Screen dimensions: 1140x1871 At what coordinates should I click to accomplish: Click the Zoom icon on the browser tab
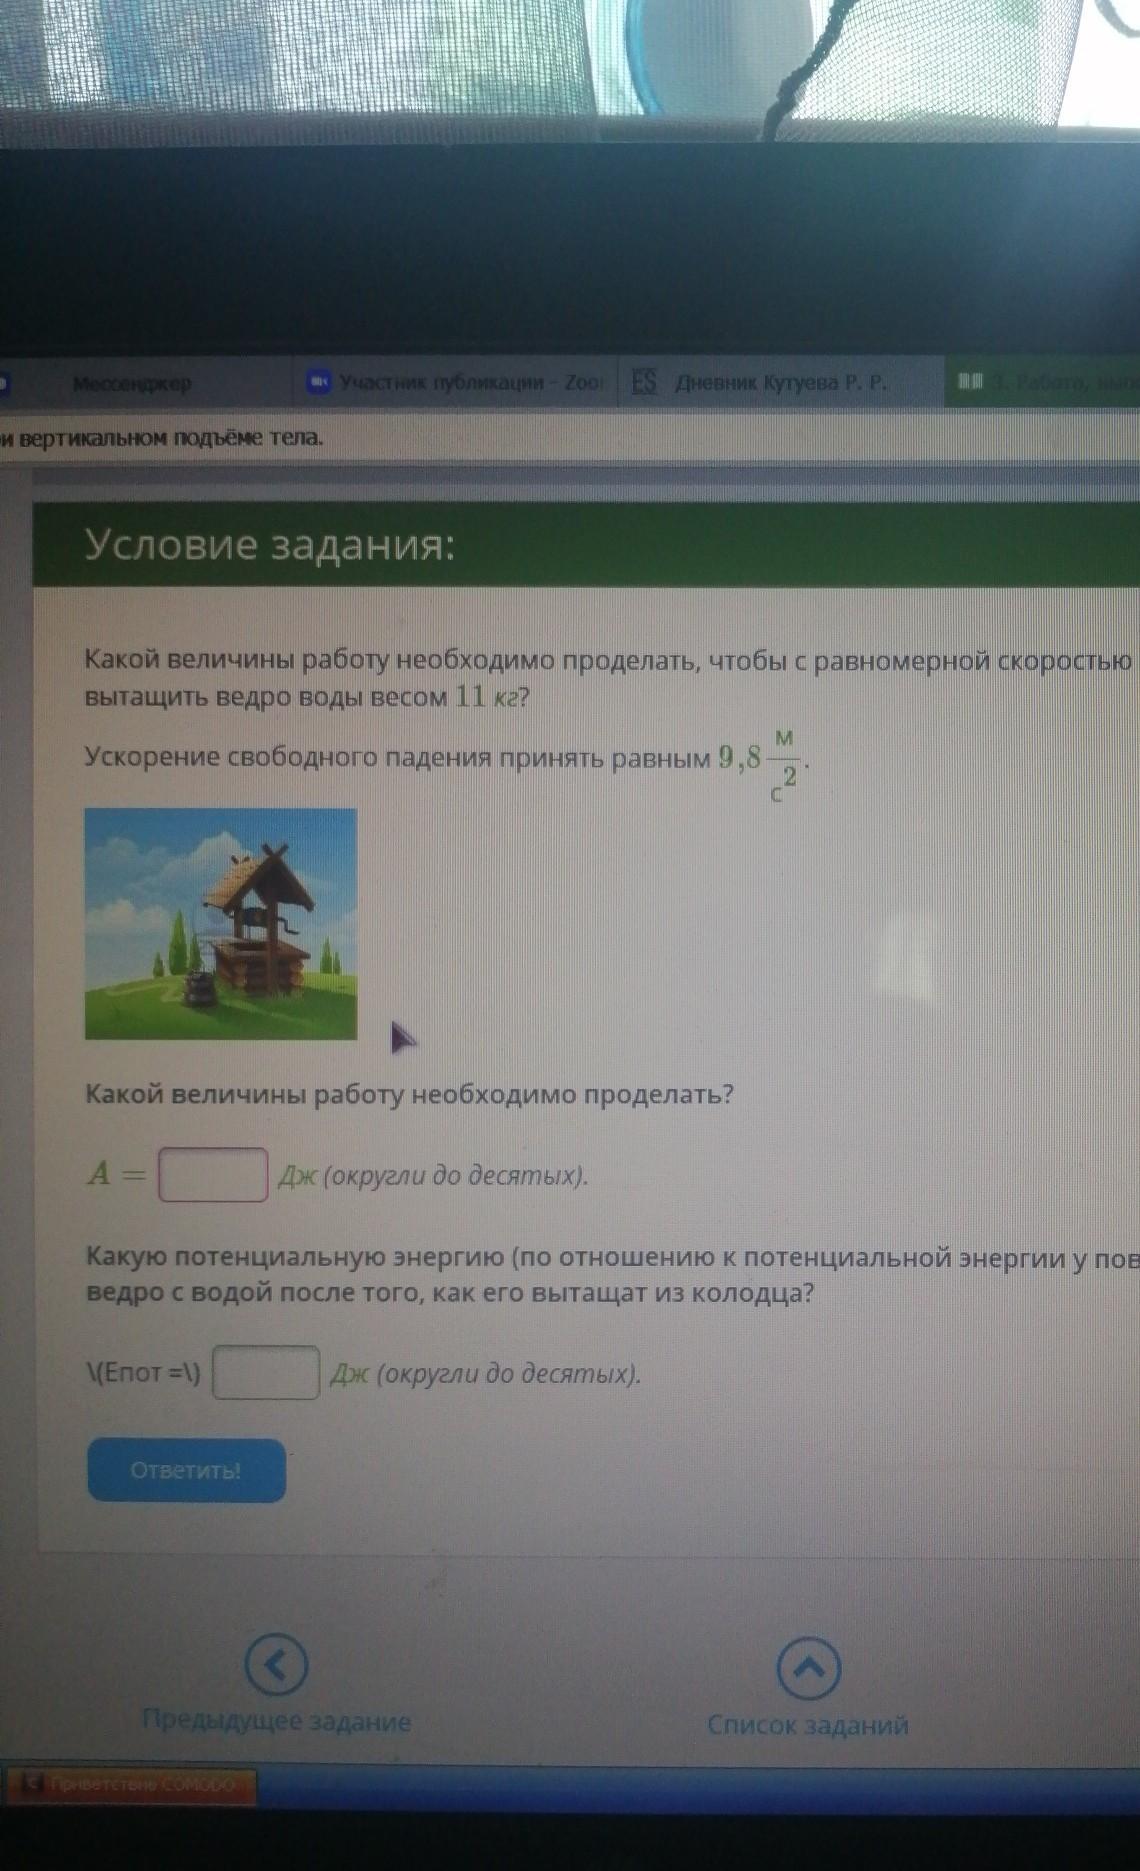319,382
